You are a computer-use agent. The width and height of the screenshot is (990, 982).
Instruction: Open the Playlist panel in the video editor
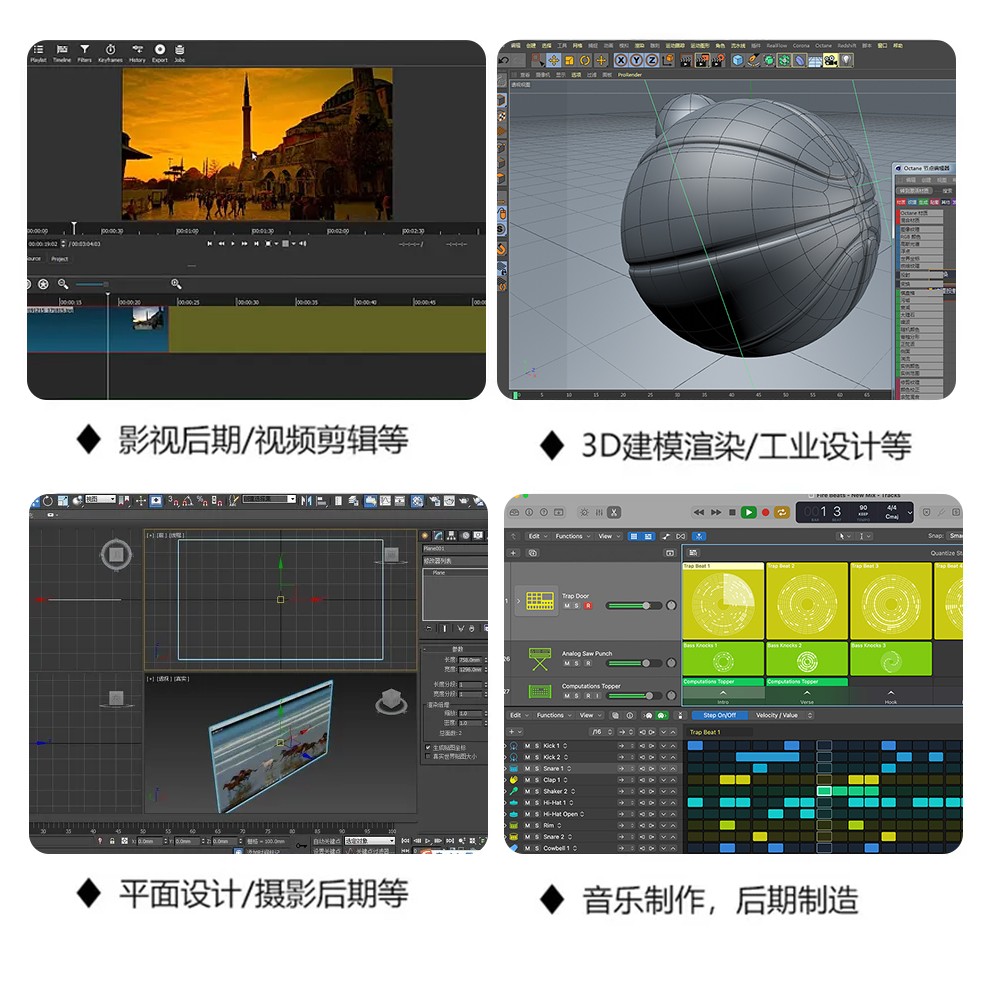click(38, 52)
